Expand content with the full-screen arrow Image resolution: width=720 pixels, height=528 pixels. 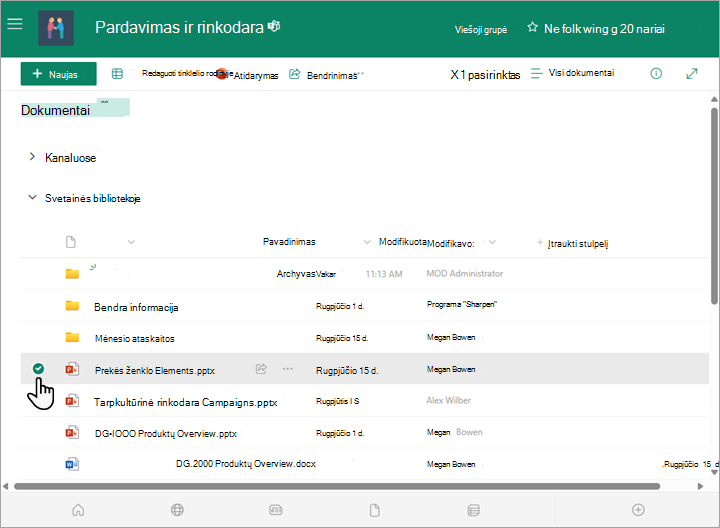(692, 73)
